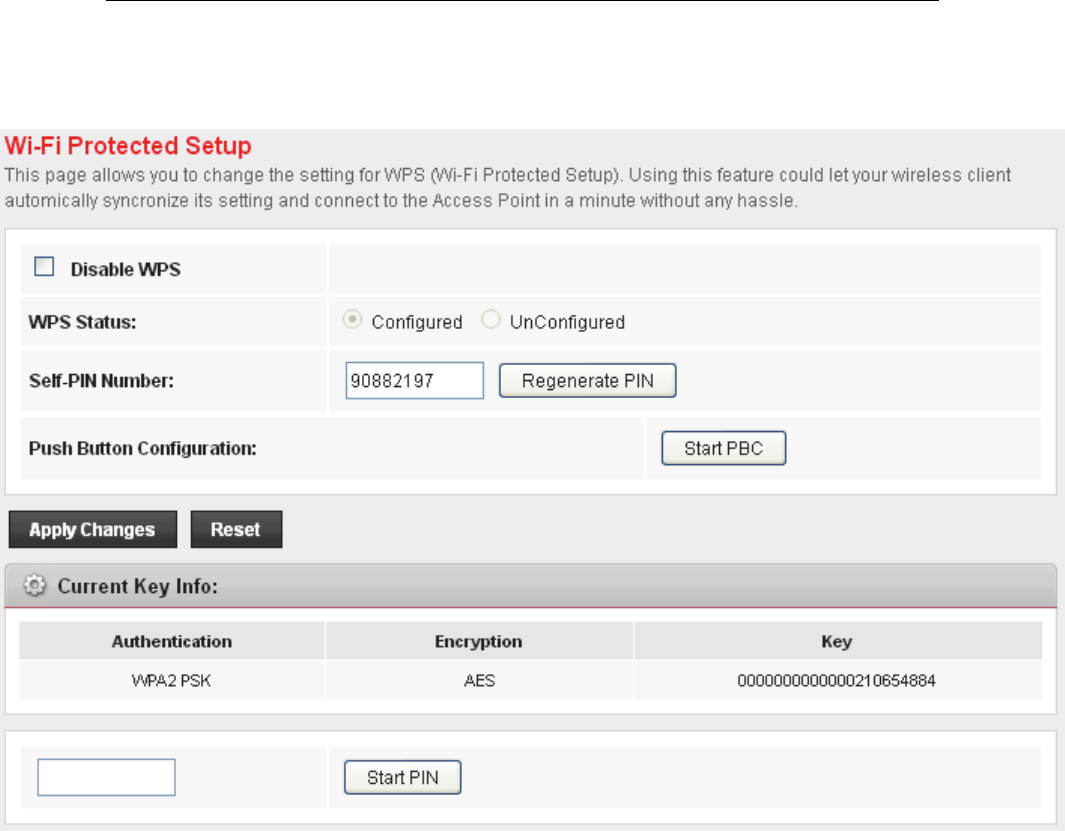The height and width of the screenshot is (831, 1065).
Task: Click the Key column header
Action: click(836, 641)
